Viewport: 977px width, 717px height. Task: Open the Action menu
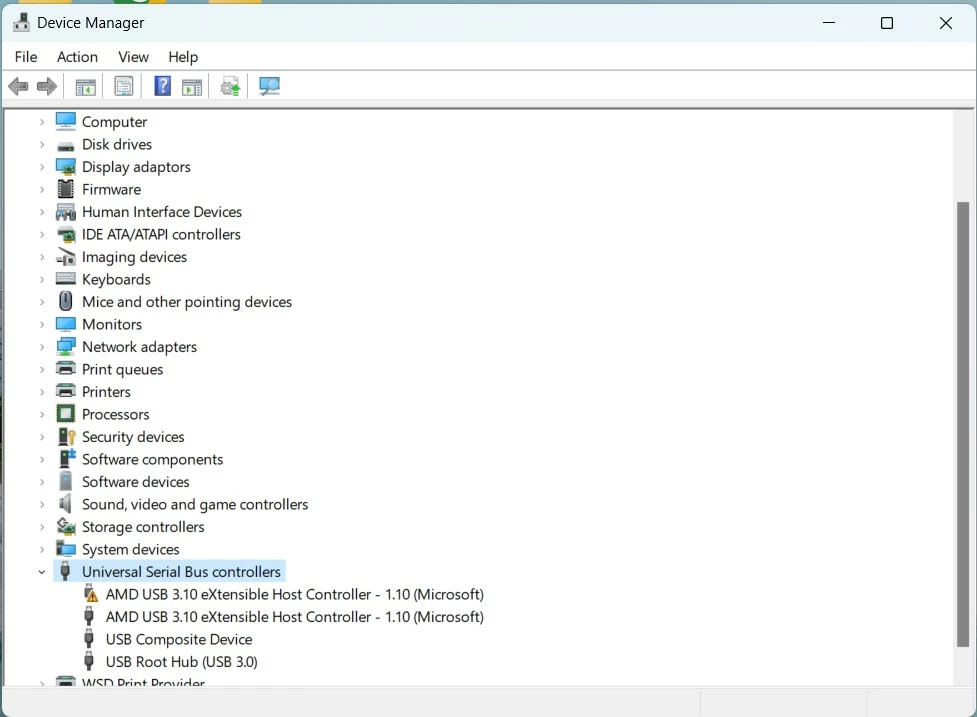coord(77,57)
